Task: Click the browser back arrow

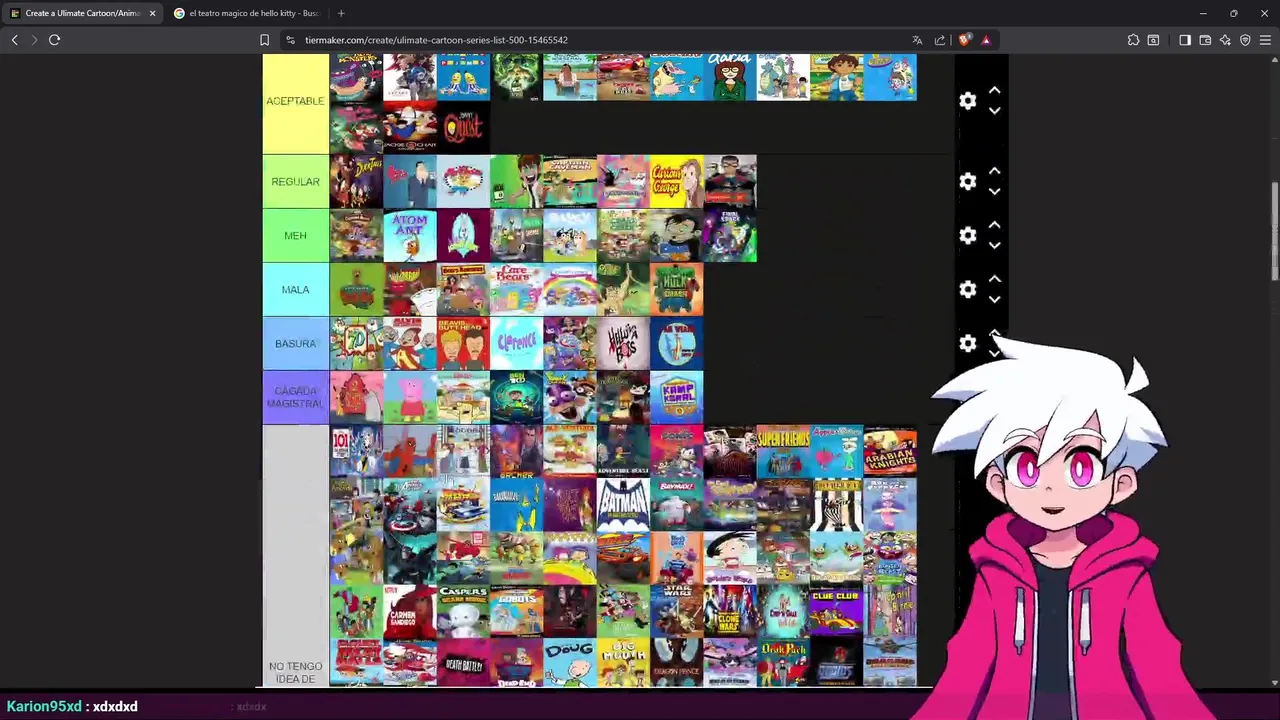Action: pos(15,40)
